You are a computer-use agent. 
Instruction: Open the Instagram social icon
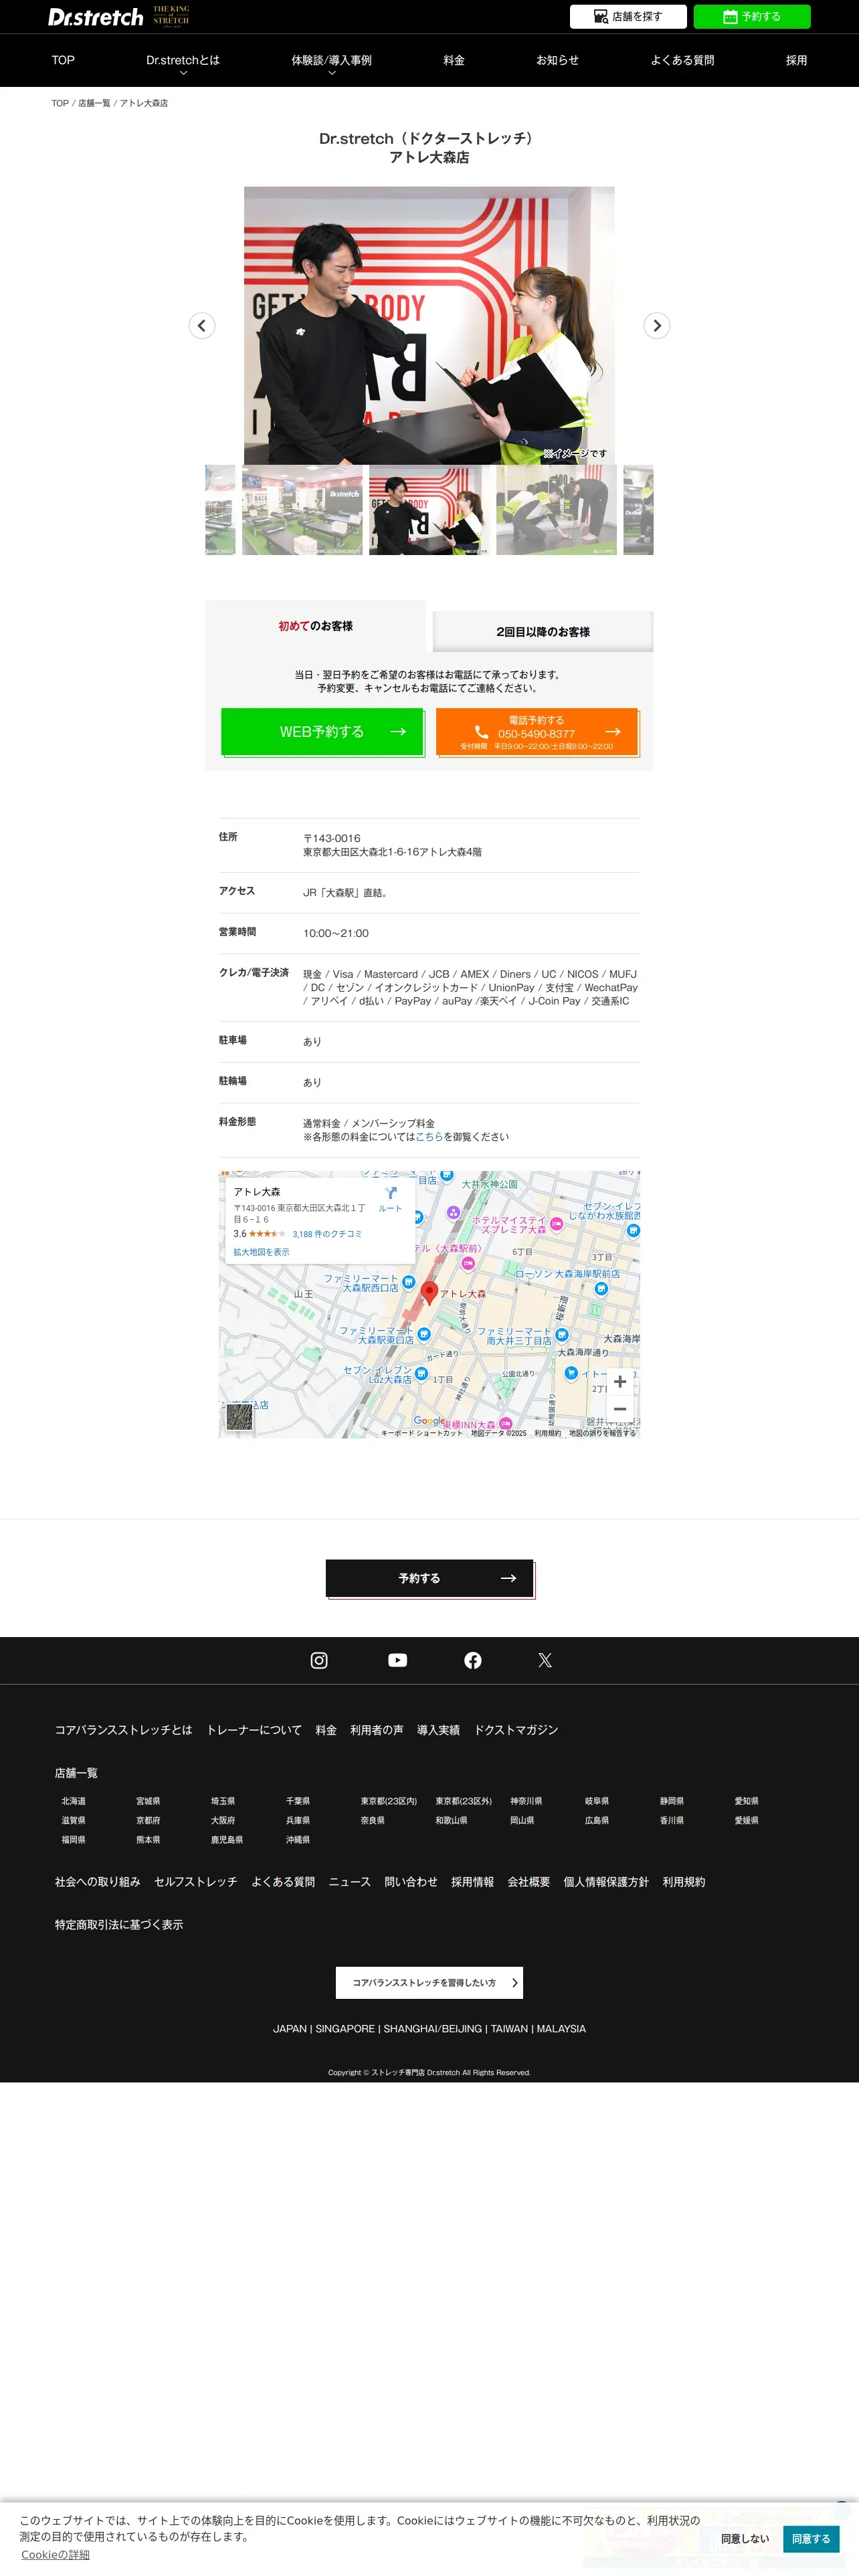[x=319, y=1660]
